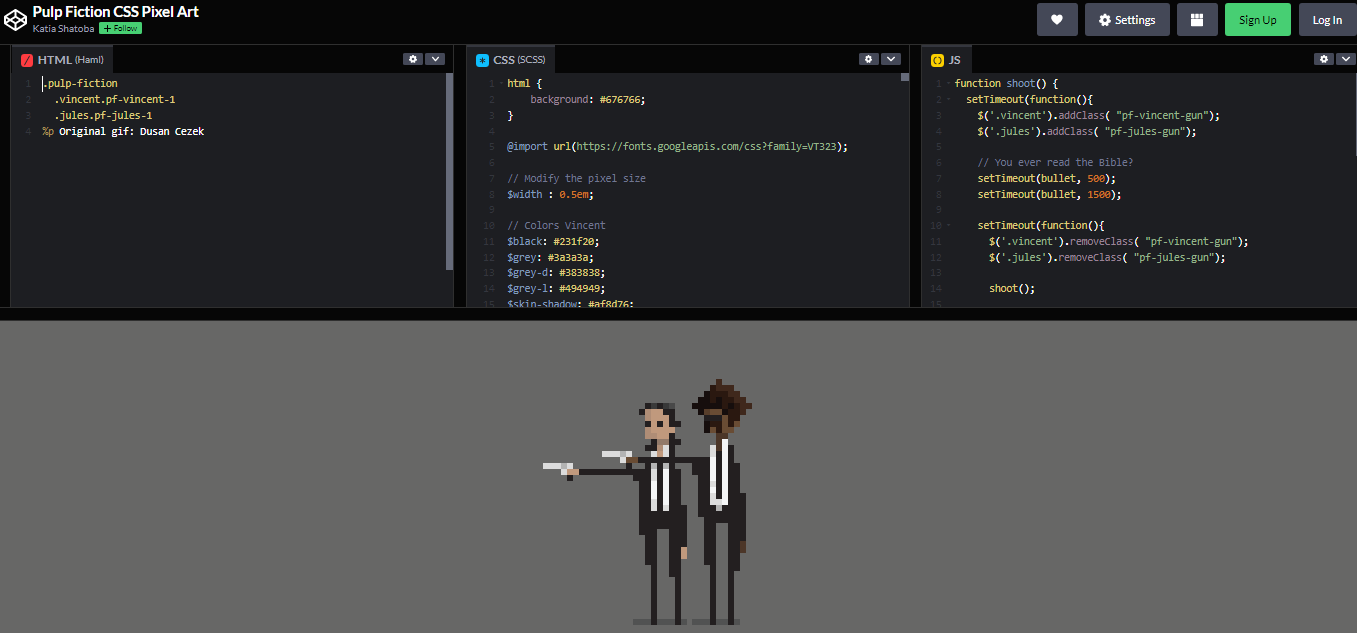Open CSS editor settings gear
The width and height of the screenshot is (1357, 633).
pos(868,59)
